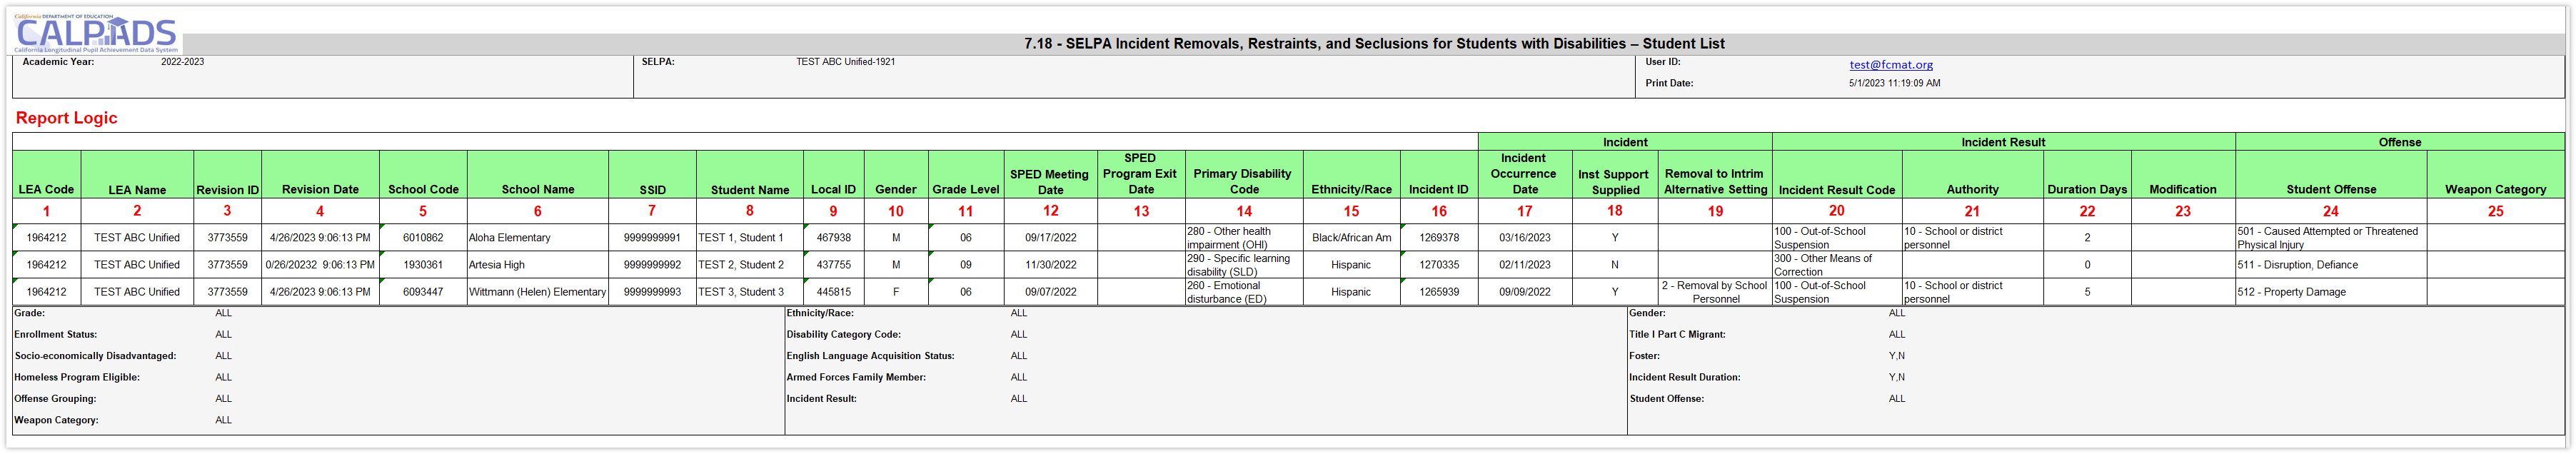Image resolution: width=2576 pixels, height=454 pixels.
Task: Click the CALPADS logo
Action: pos(97,35)
